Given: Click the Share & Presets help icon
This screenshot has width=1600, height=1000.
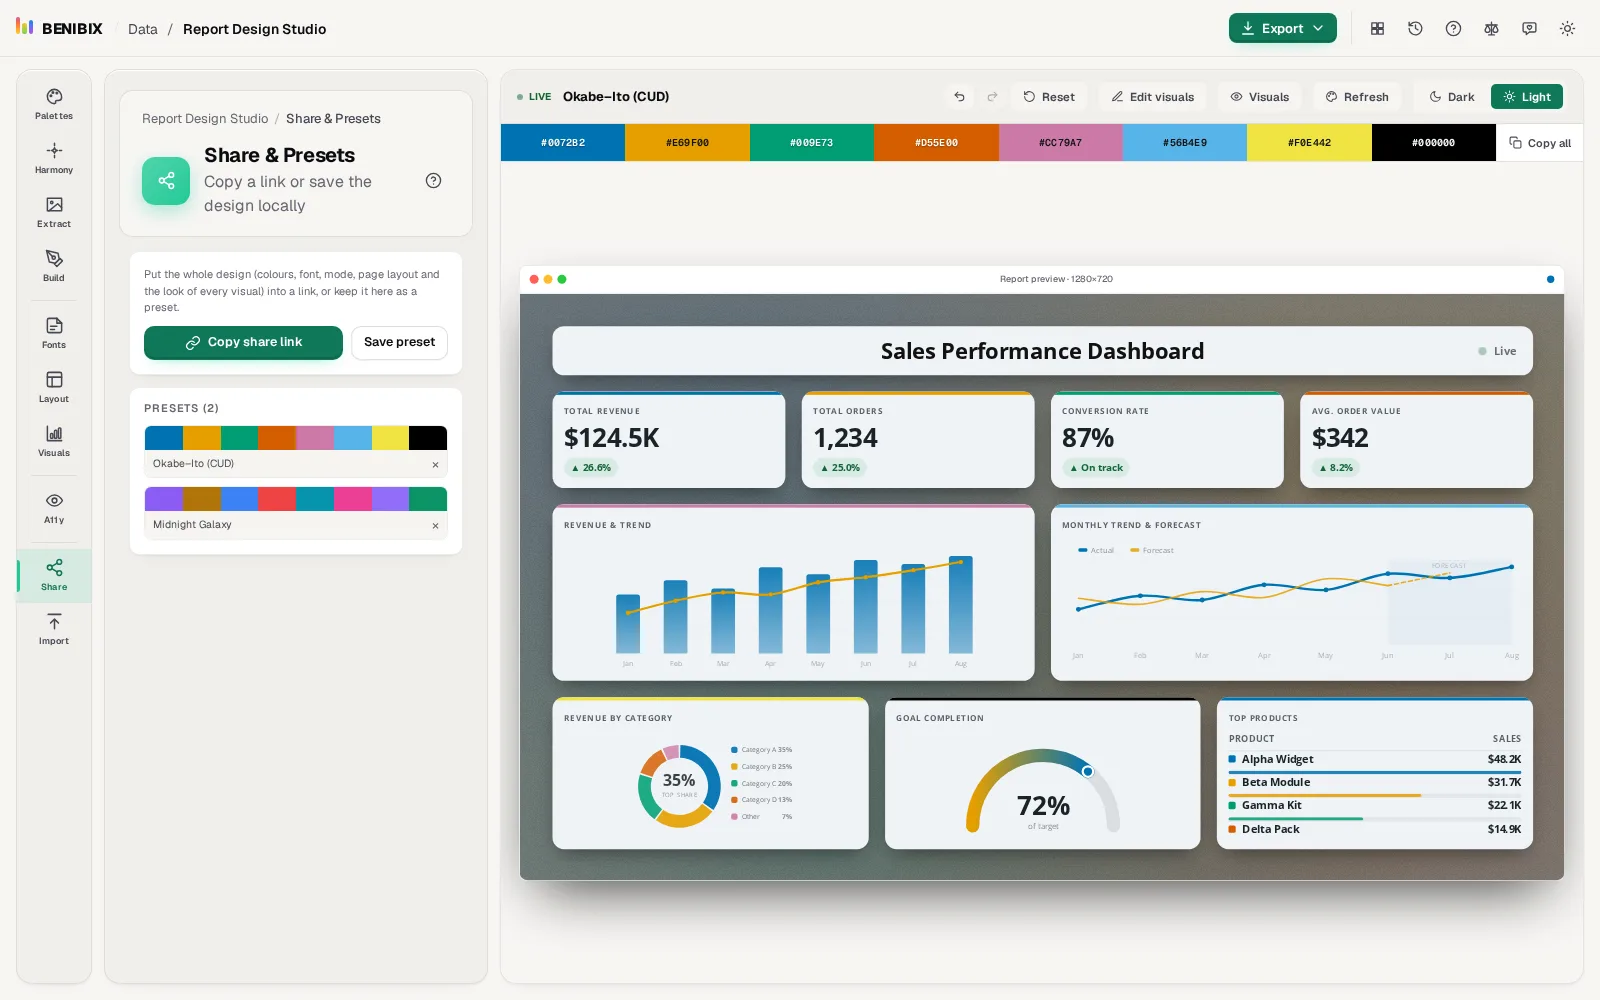Looking at the screenshot, I should (433, 181).
